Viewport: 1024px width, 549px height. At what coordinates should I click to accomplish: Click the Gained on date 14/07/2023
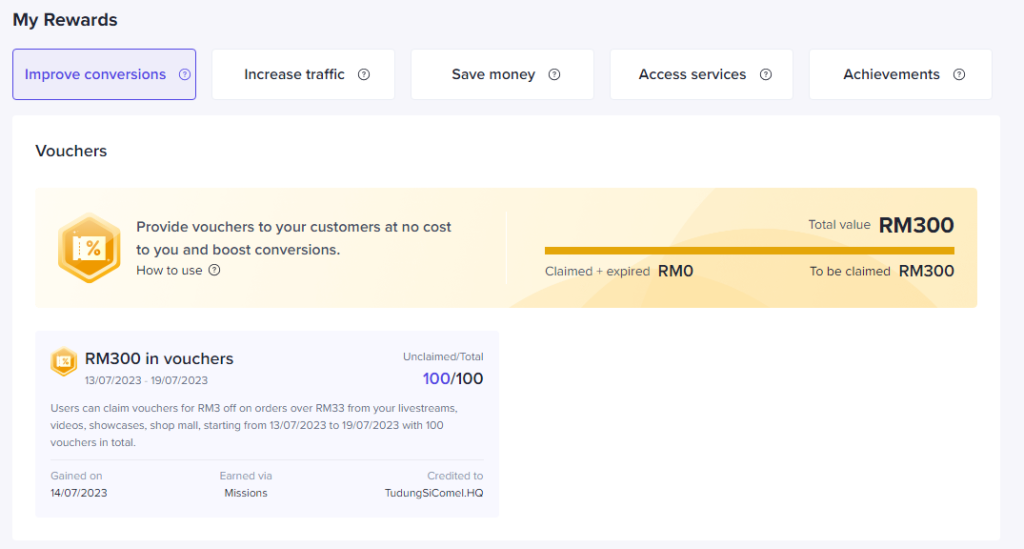click(79, 493)
